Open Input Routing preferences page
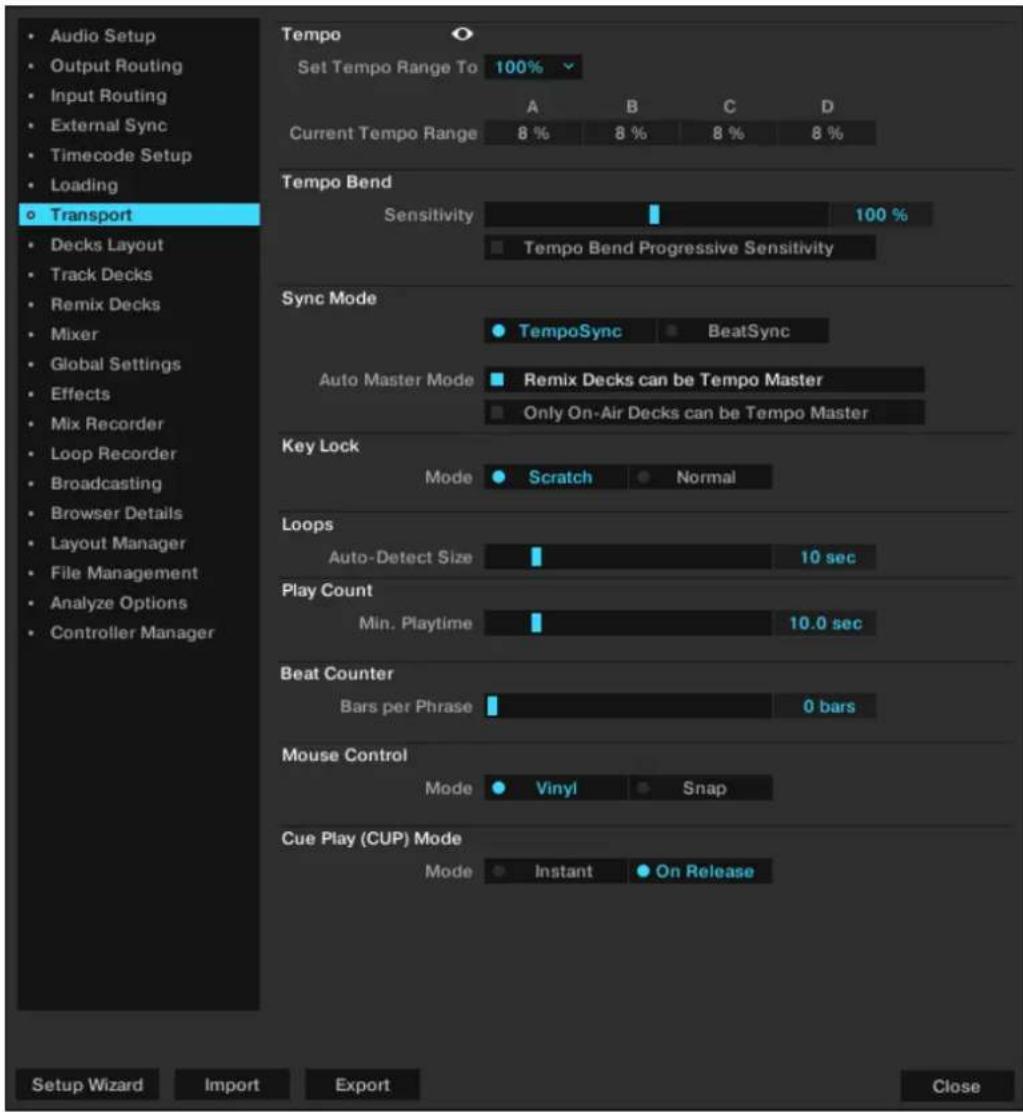Viewport: 1023px width, 1112px height. click(x=108, y=96)
